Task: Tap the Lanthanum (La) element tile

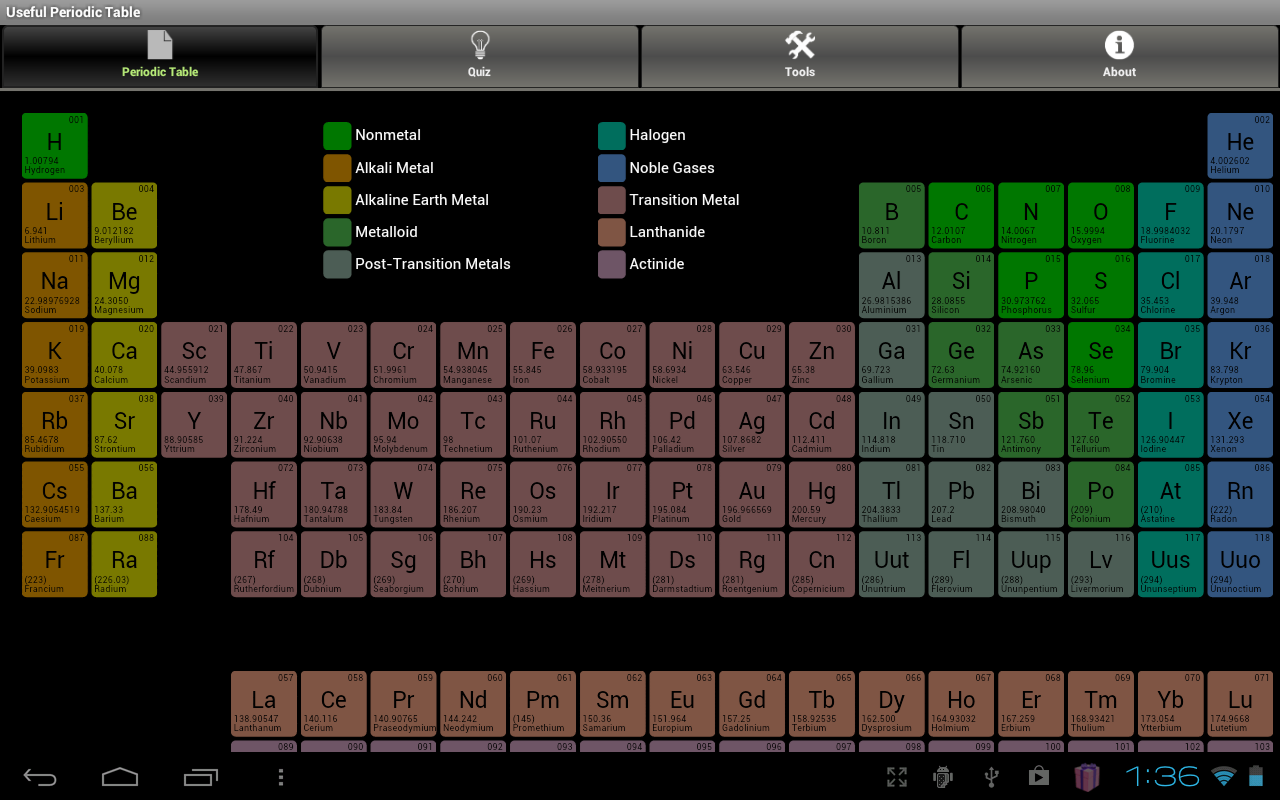Action: 264,703
